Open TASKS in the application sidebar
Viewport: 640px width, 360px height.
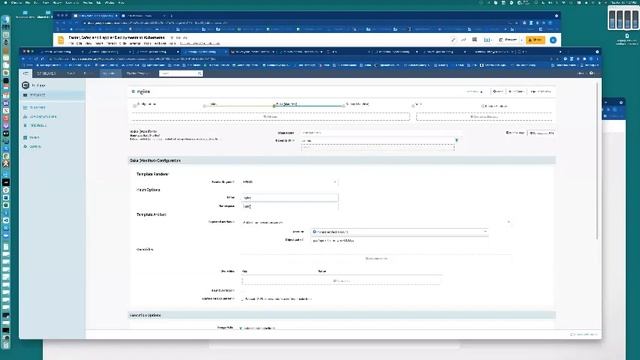click(x=32, y=138)
